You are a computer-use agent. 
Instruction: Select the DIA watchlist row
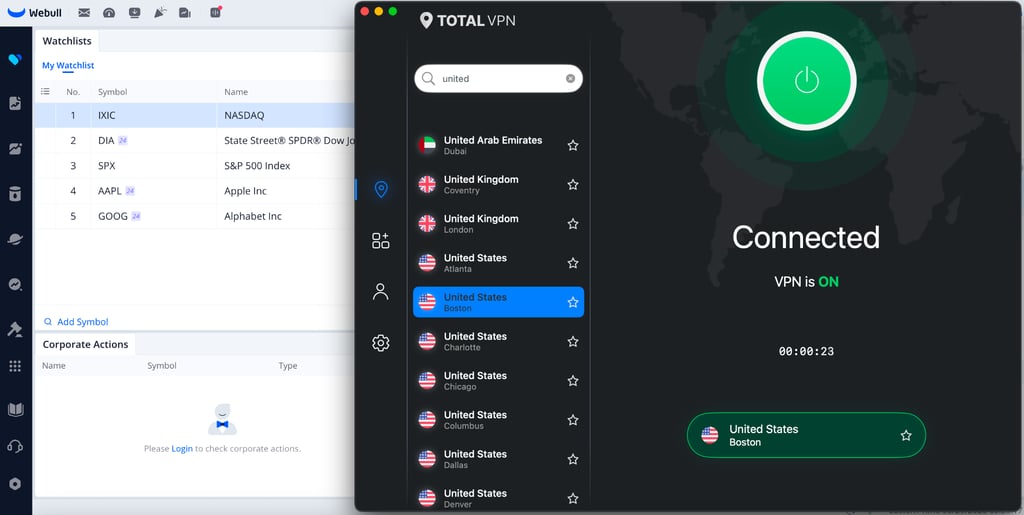[194, 140]
